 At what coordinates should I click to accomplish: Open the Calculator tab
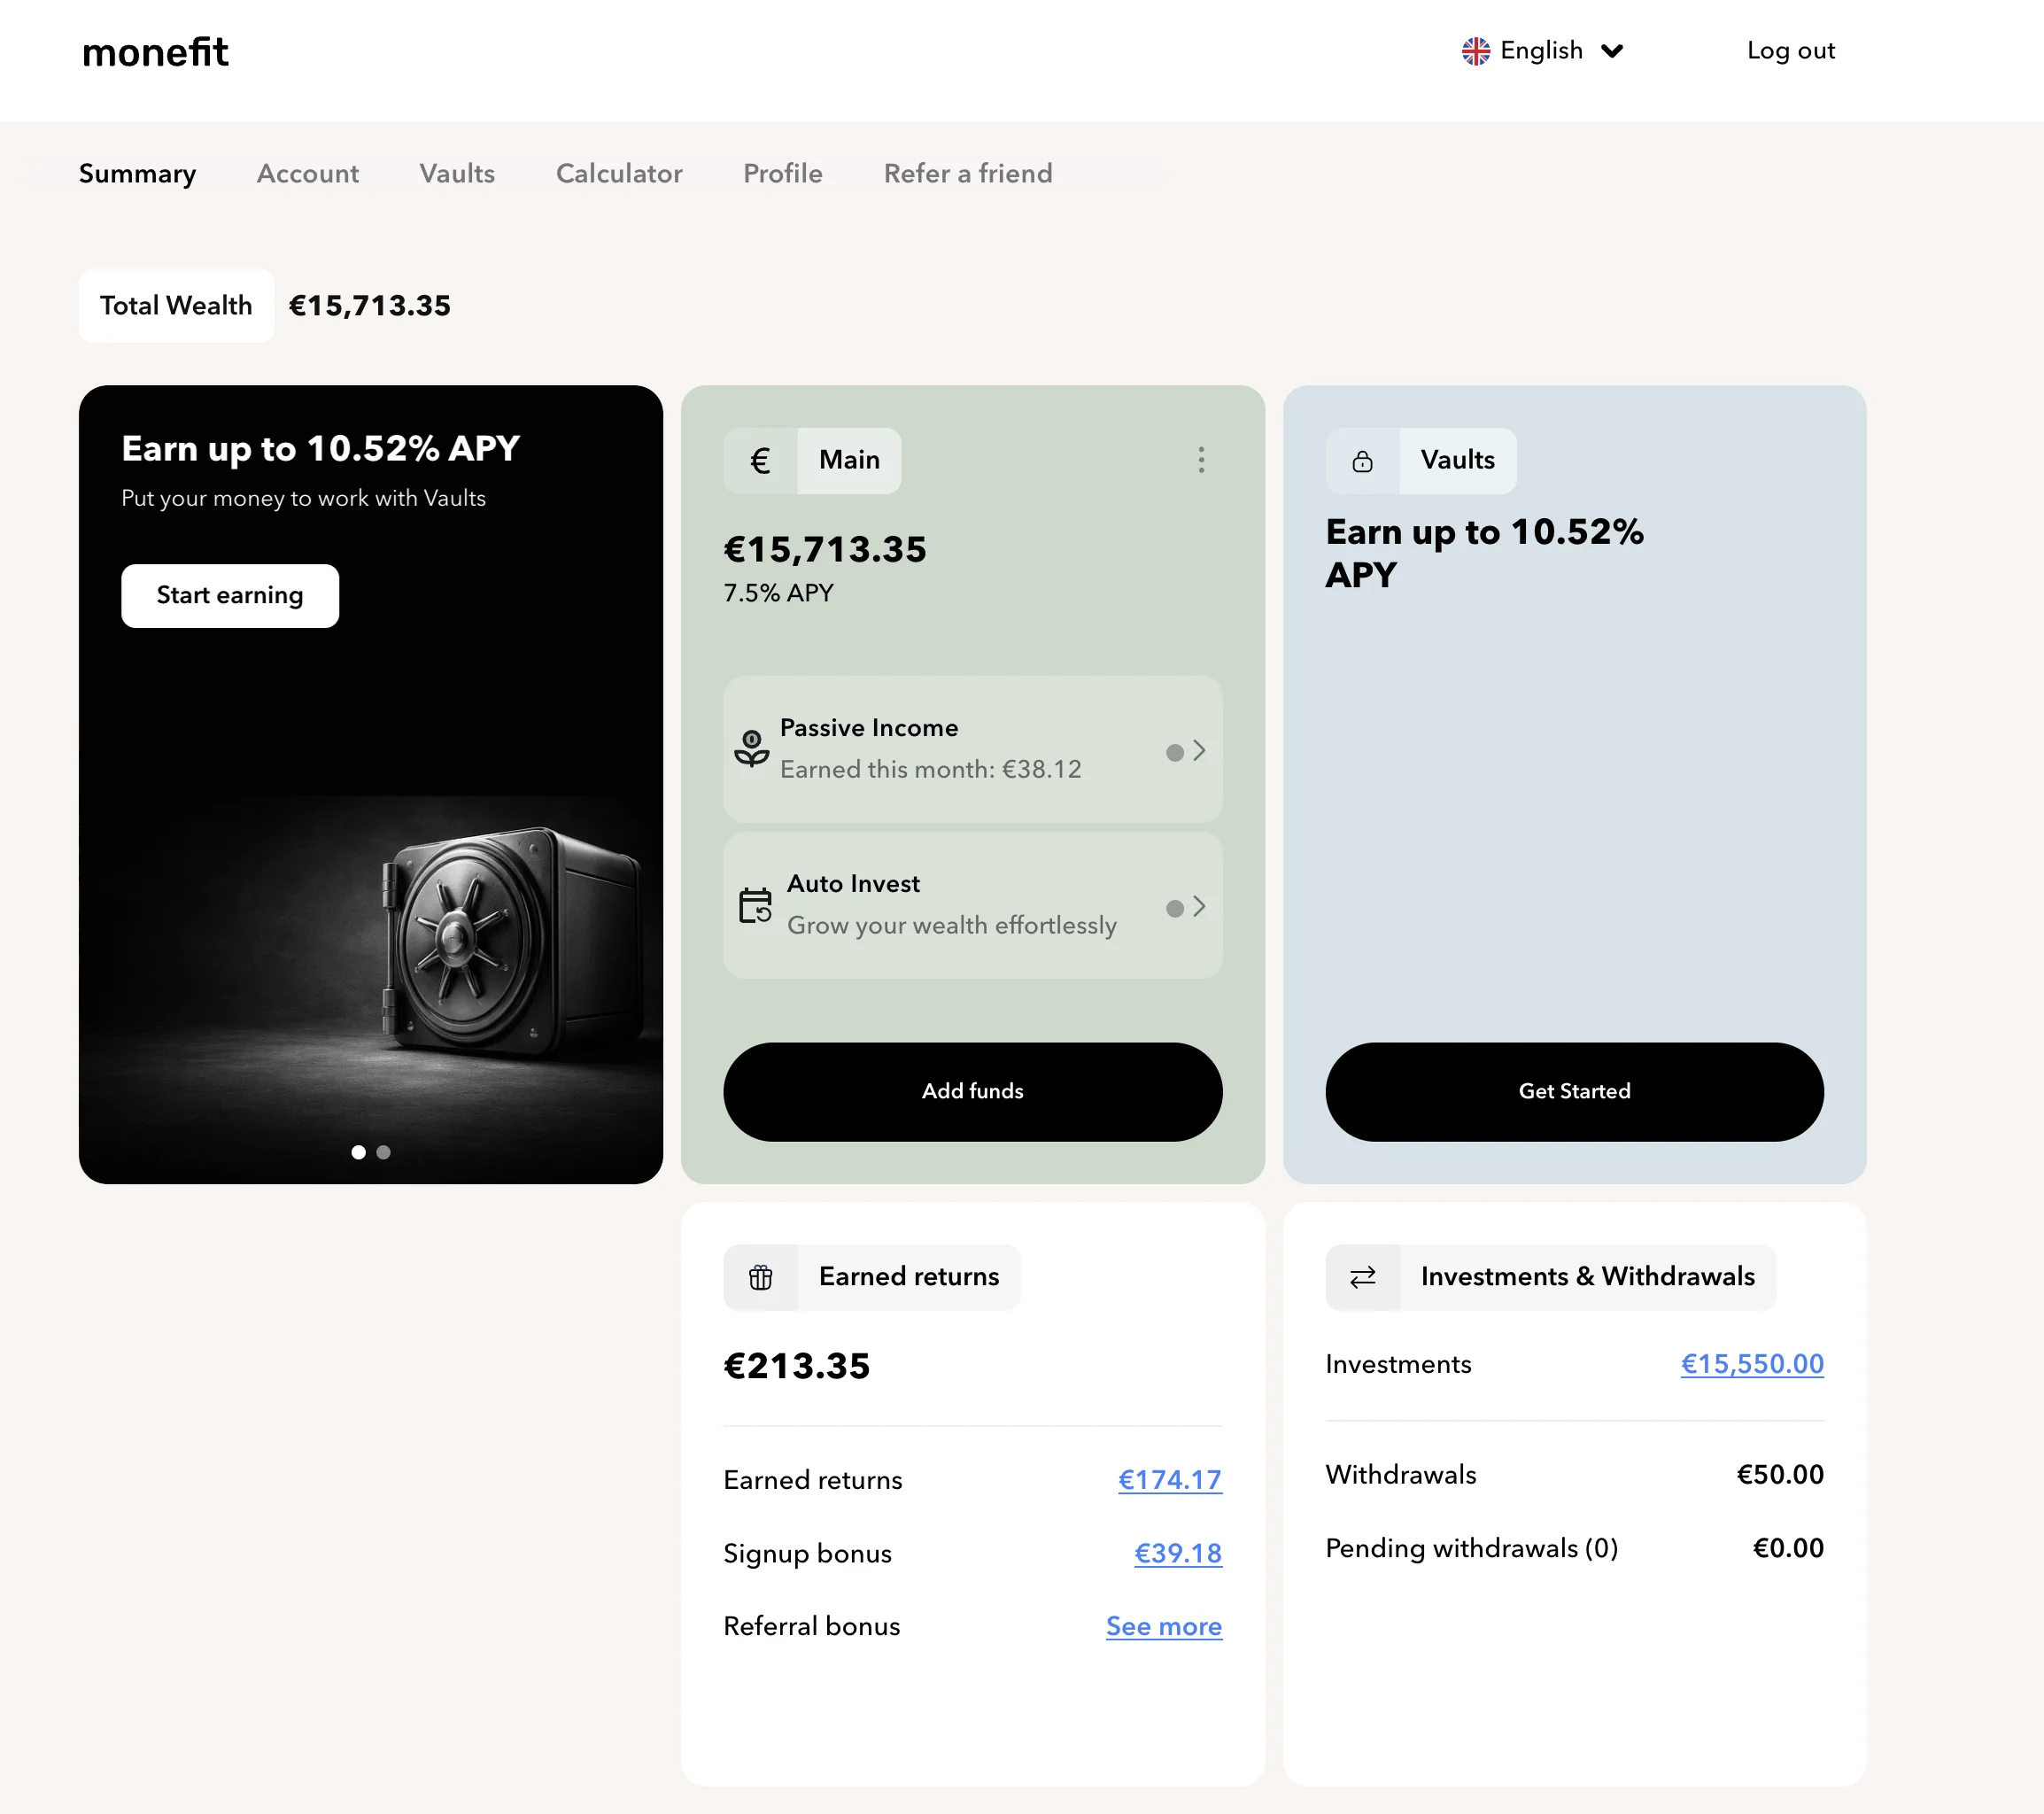pos(618,173)
